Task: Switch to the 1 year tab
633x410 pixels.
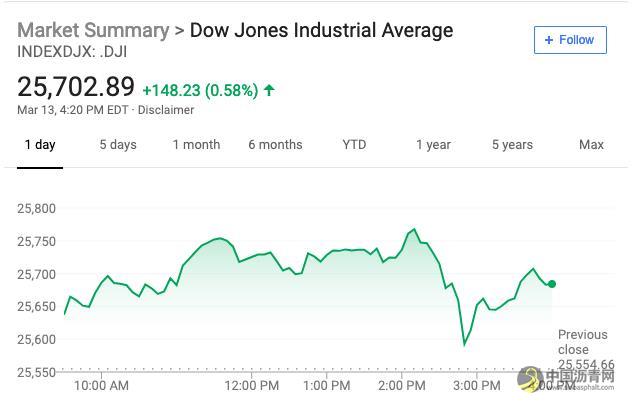Action: [x=434, y=144]
